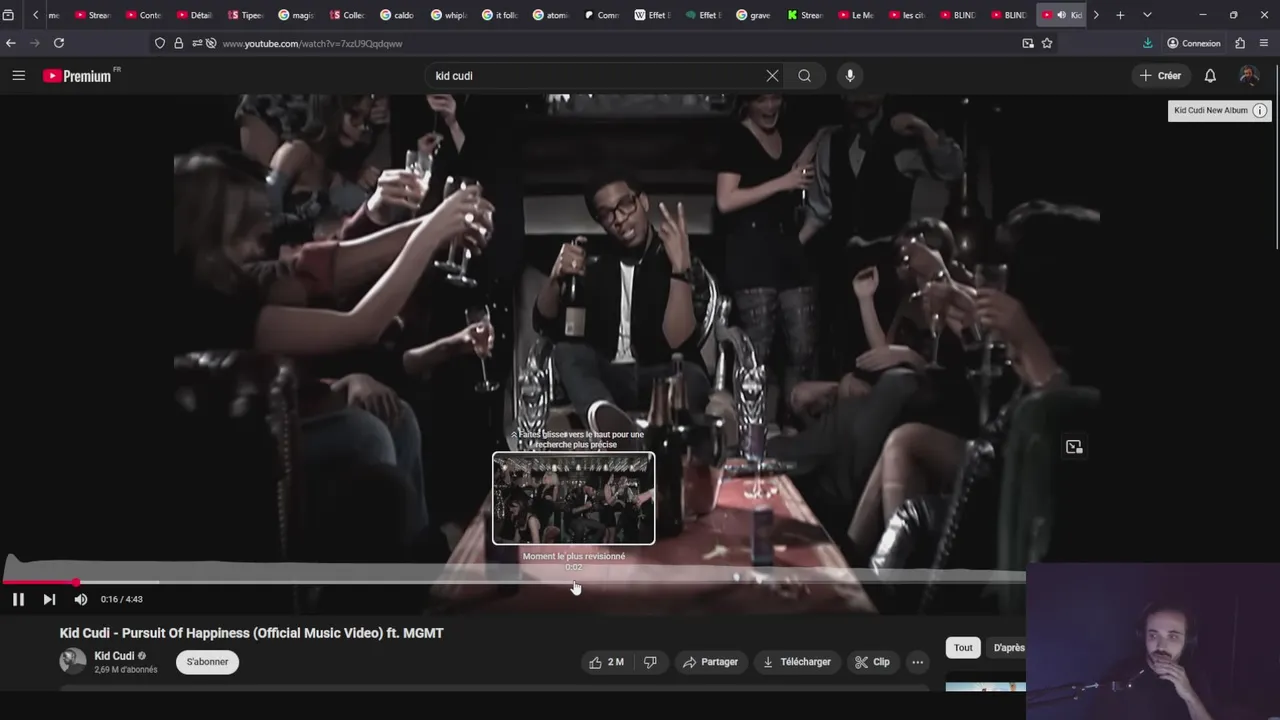Open the browser downloads panel

coord(1148,44)
